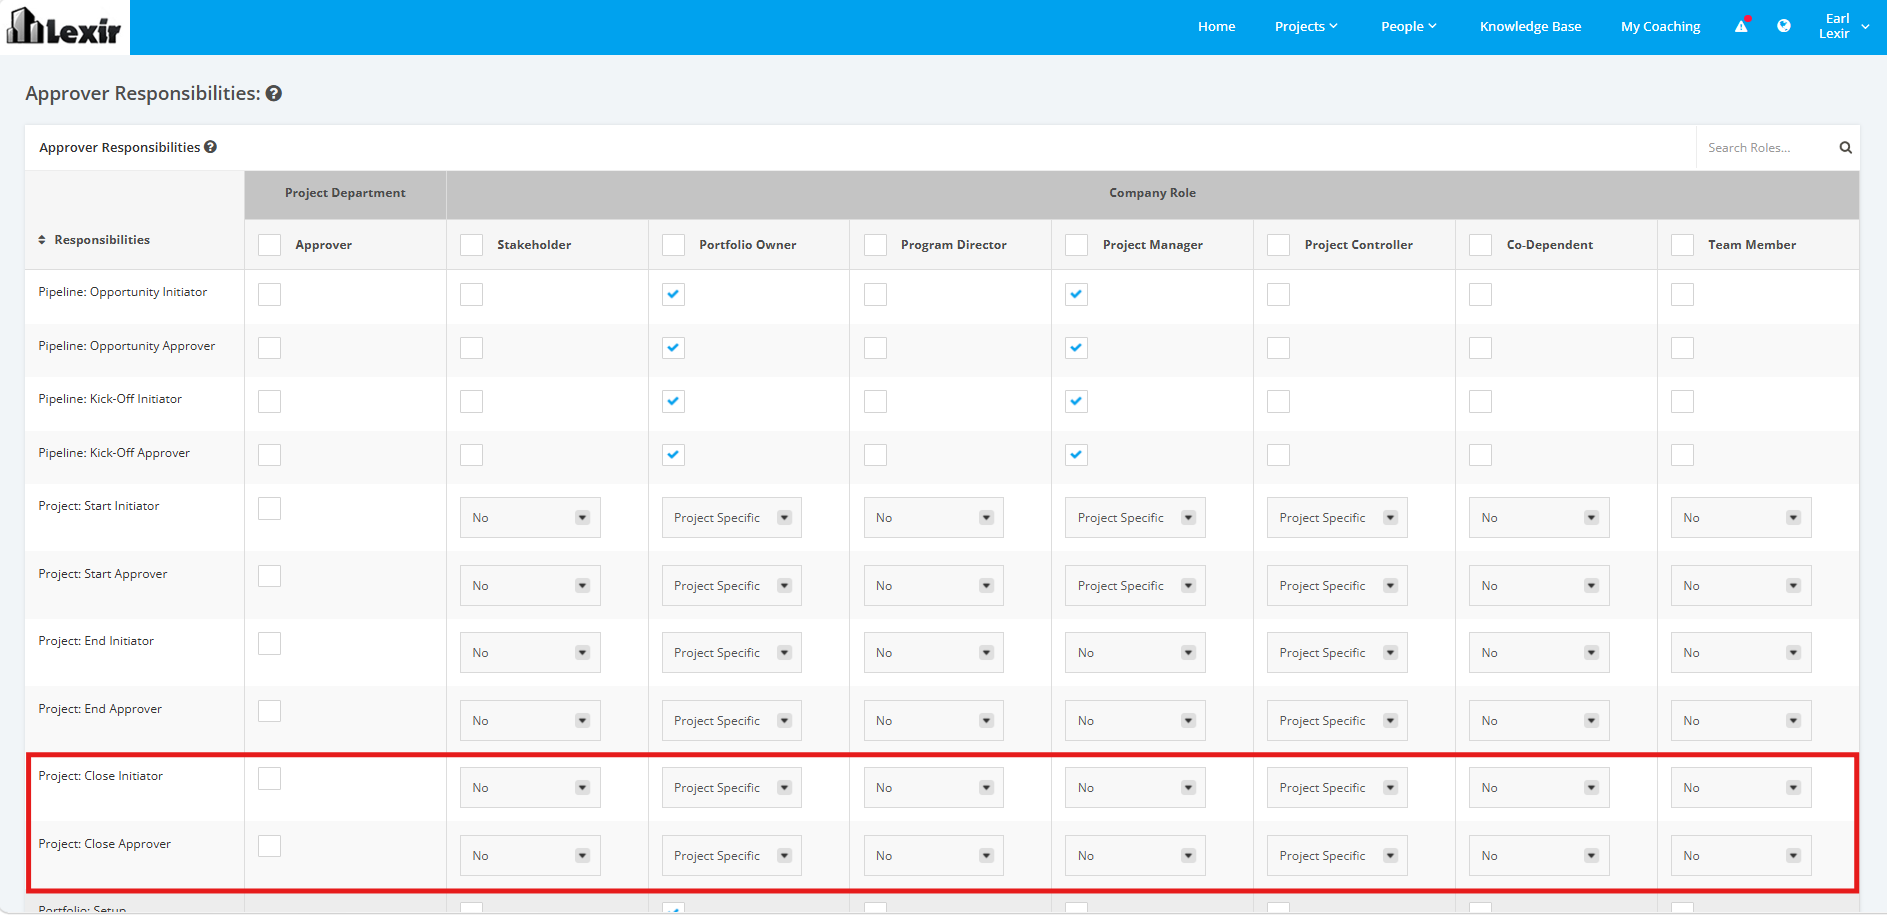Click the help icon beside page title
The width and height of the screenshot is (1887, 915).
coord(274,93)
